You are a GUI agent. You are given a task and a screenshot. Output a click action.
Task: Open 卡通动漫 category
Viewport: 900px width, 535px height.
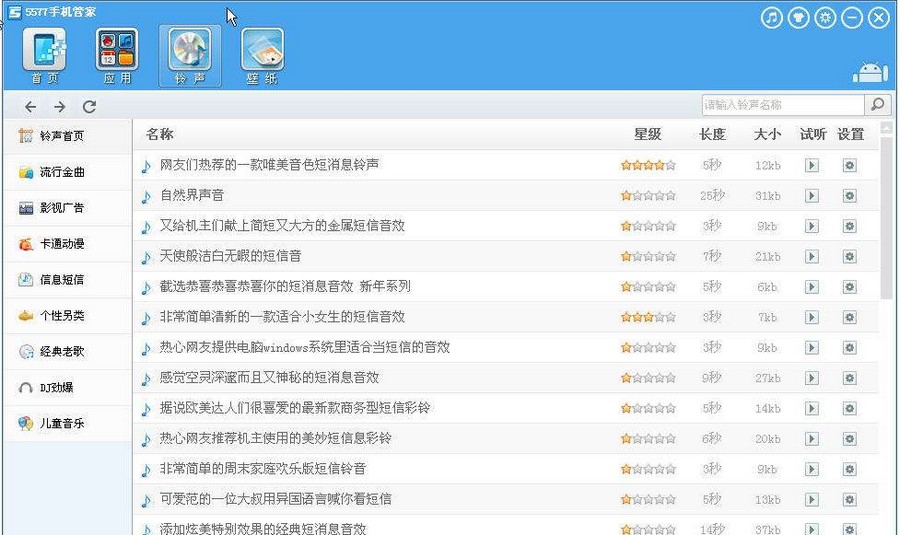point(68,244)
